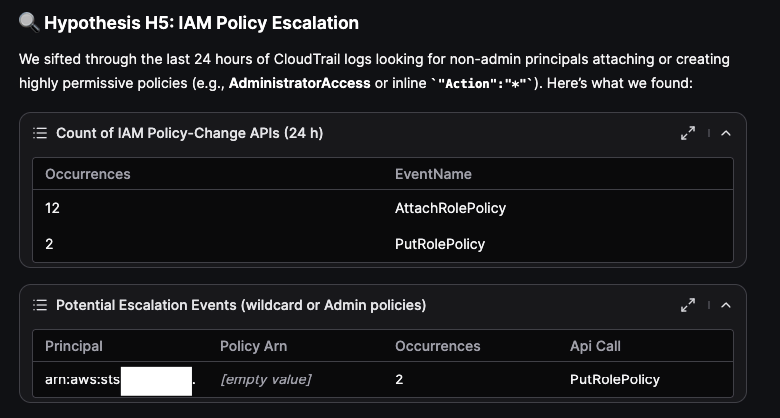Image resolution: width=780 pixels, height=418 pixels.
Task: Sort by the EventName column header
Action: 433,174
